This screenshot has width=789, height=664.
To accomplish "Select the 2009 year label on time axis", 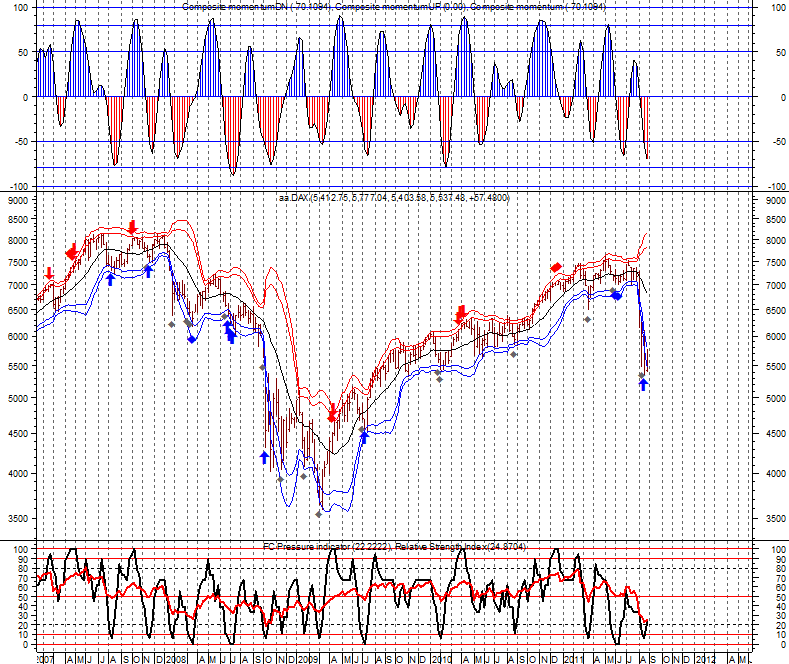I will [308, 659].
